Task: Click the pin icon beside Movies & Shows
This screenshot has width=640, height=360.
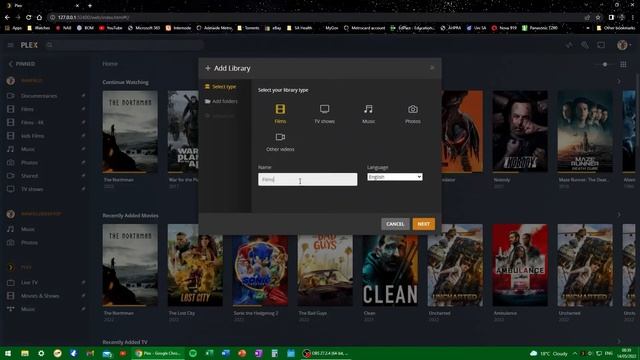Action: (83, 296)
